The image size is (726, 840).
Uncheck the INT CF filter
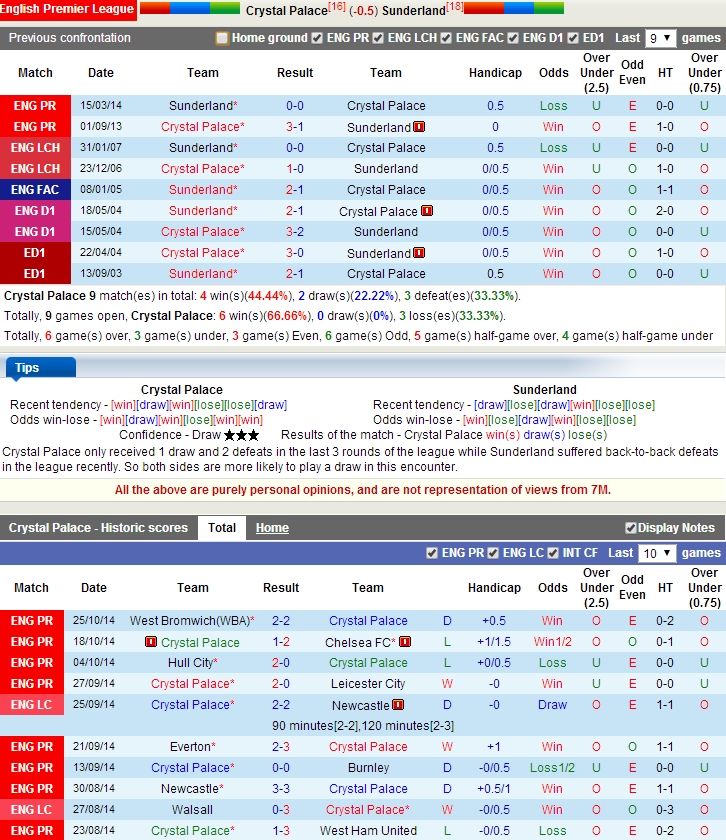553,553
